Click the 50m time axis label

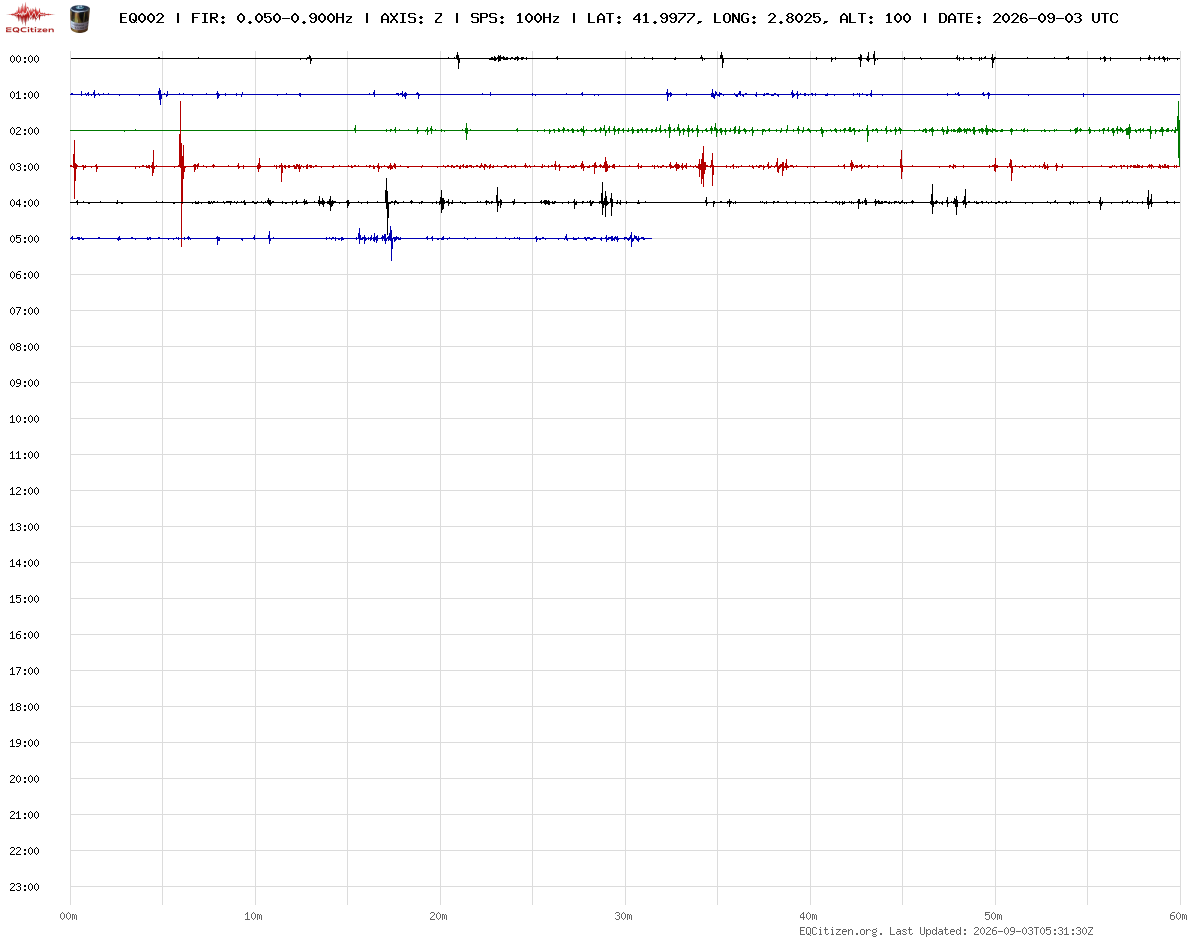994,916
